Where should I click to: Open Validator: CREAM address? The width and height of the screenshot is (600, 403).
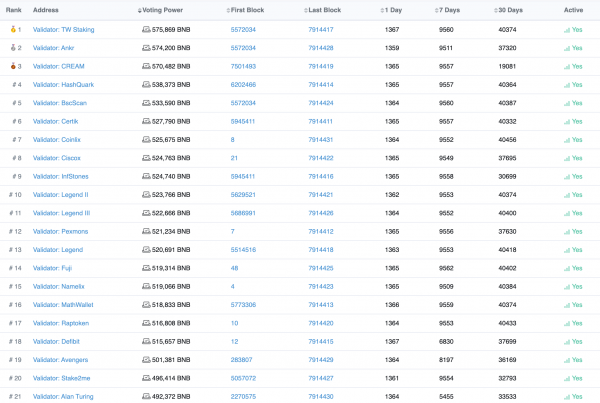pyautogui.click(x=59, y=66)
